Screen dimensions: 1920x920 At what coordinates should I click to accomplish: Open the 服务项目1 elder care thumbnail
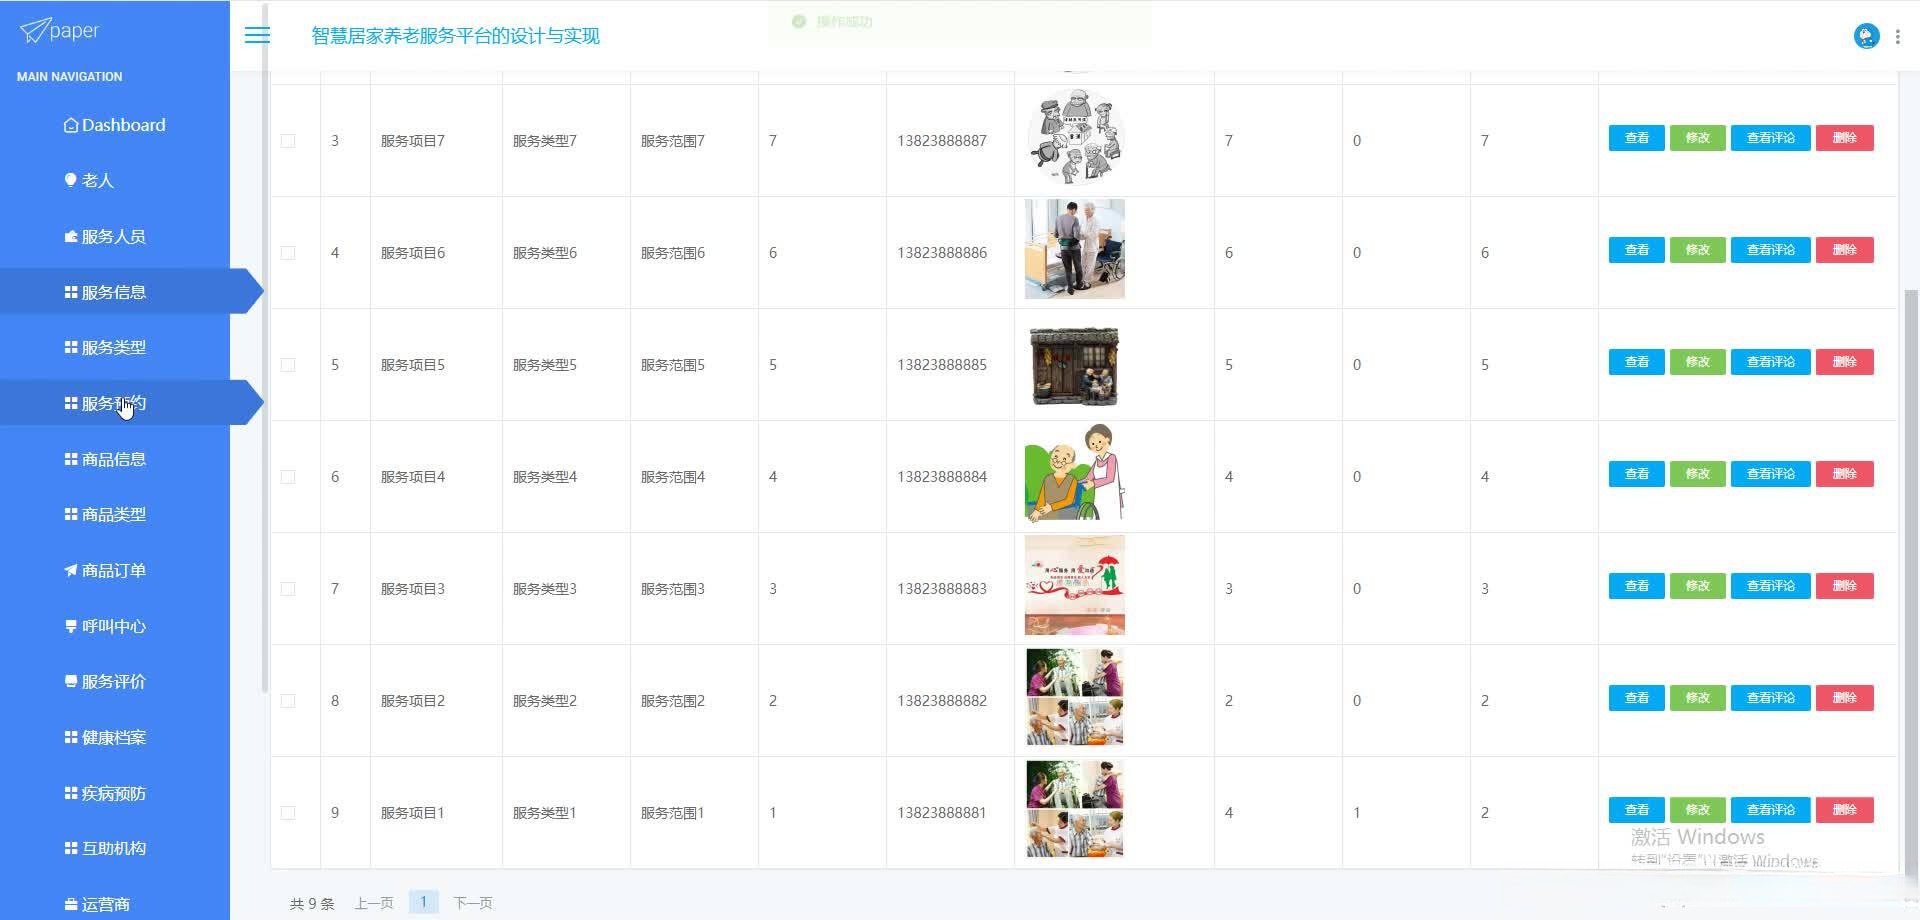1074,809
